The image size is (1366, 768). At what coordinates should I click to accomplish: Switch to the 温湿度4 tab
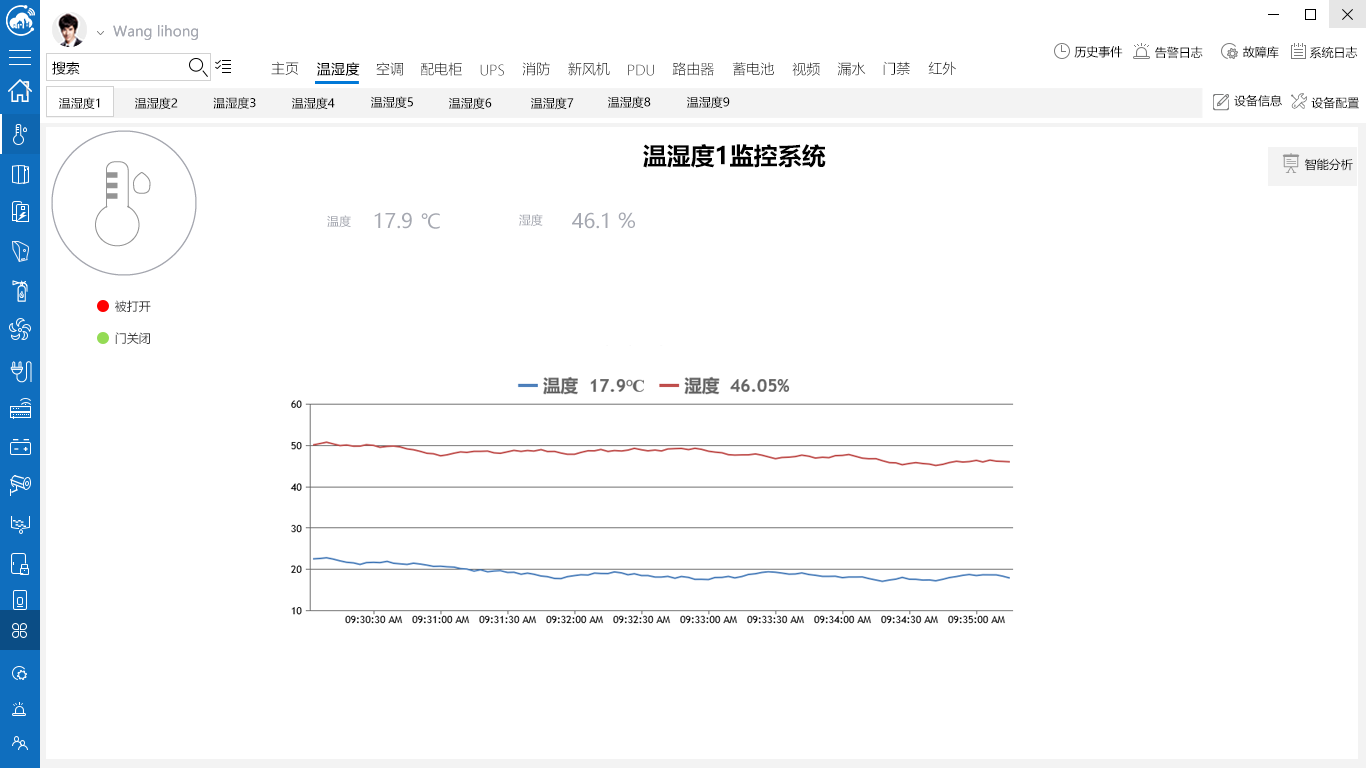313,102
